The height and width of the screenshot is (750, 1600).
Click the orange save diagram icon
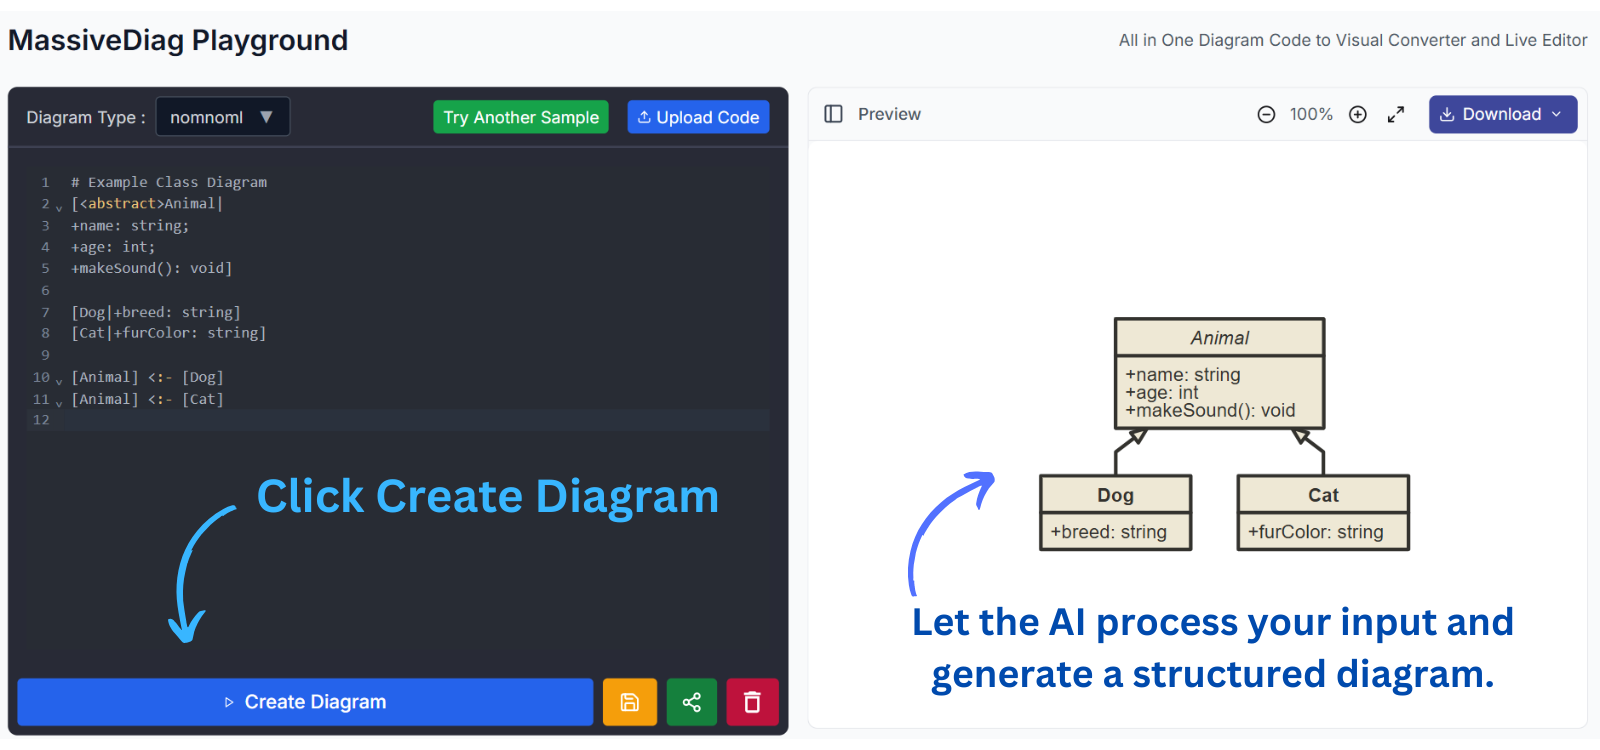(630, 702)
